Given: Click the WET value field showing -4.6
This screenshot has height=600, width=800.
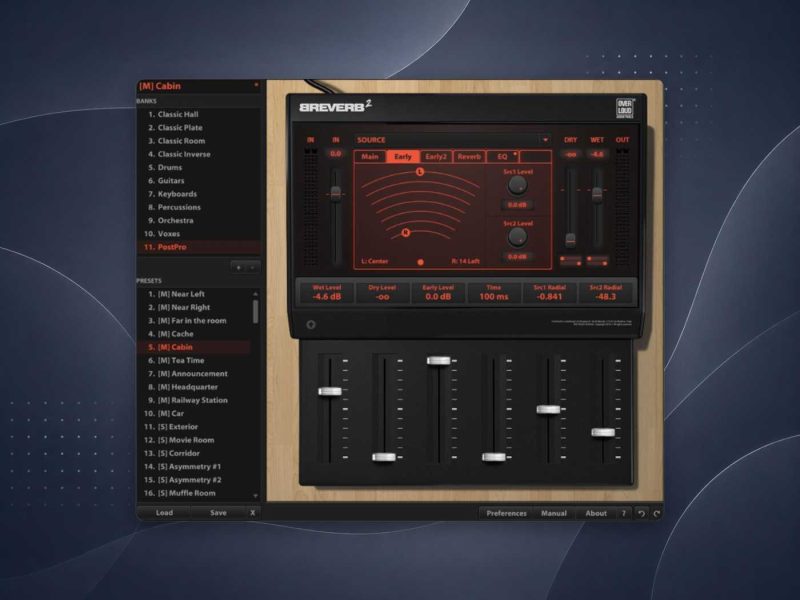Looking at the screenshot, I should (597, 154).
